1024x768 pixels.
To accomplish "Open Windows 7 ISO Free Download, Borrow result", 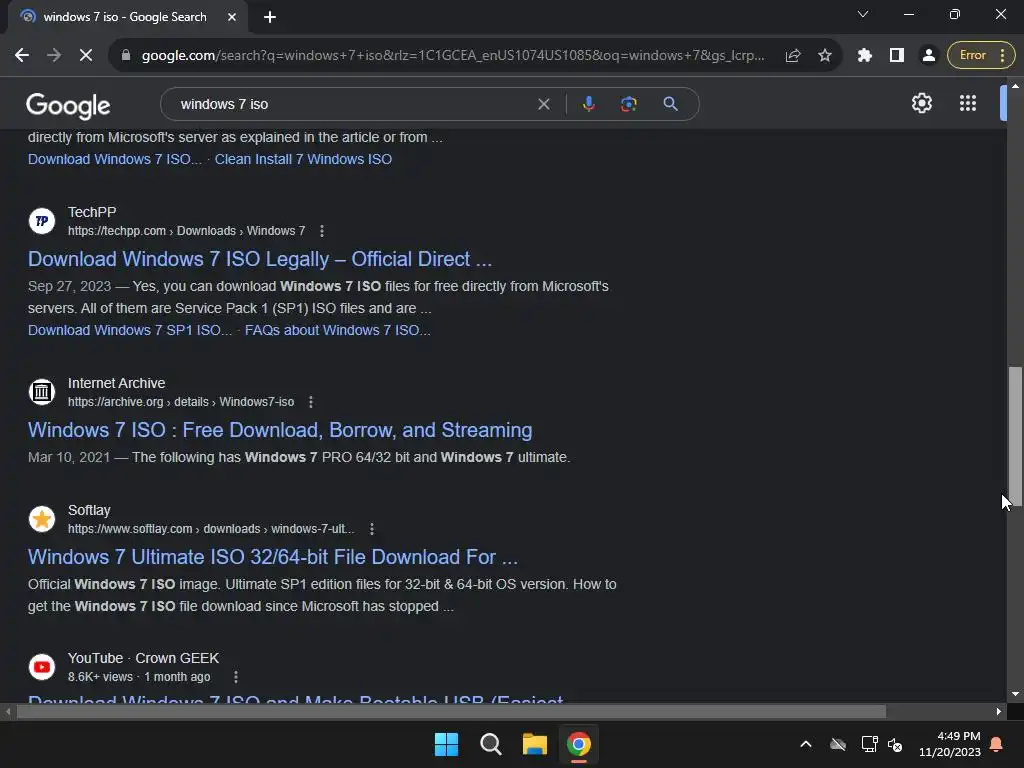I will pyautogui.click(x=280, y=430).
